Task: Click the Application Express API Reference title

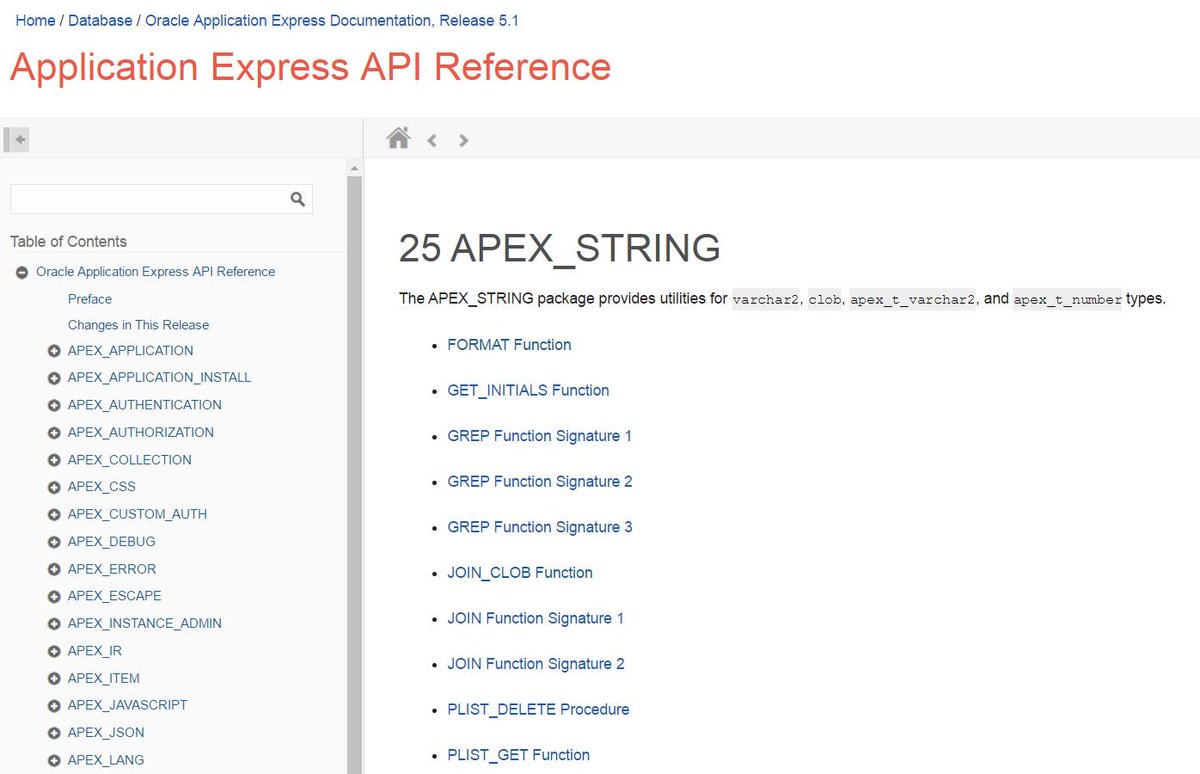Action: tap(310, 67)
